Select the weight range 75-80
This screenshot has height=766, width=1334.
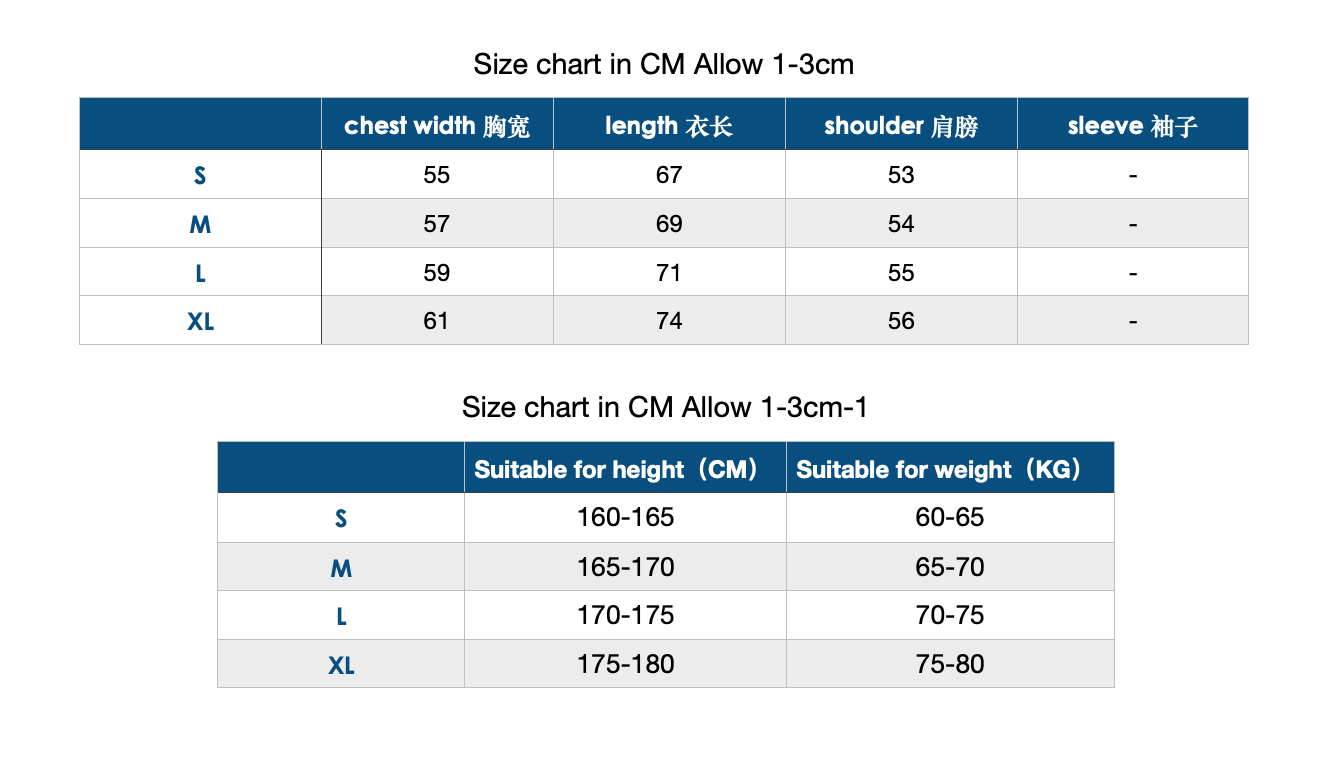tap(950, 664)
